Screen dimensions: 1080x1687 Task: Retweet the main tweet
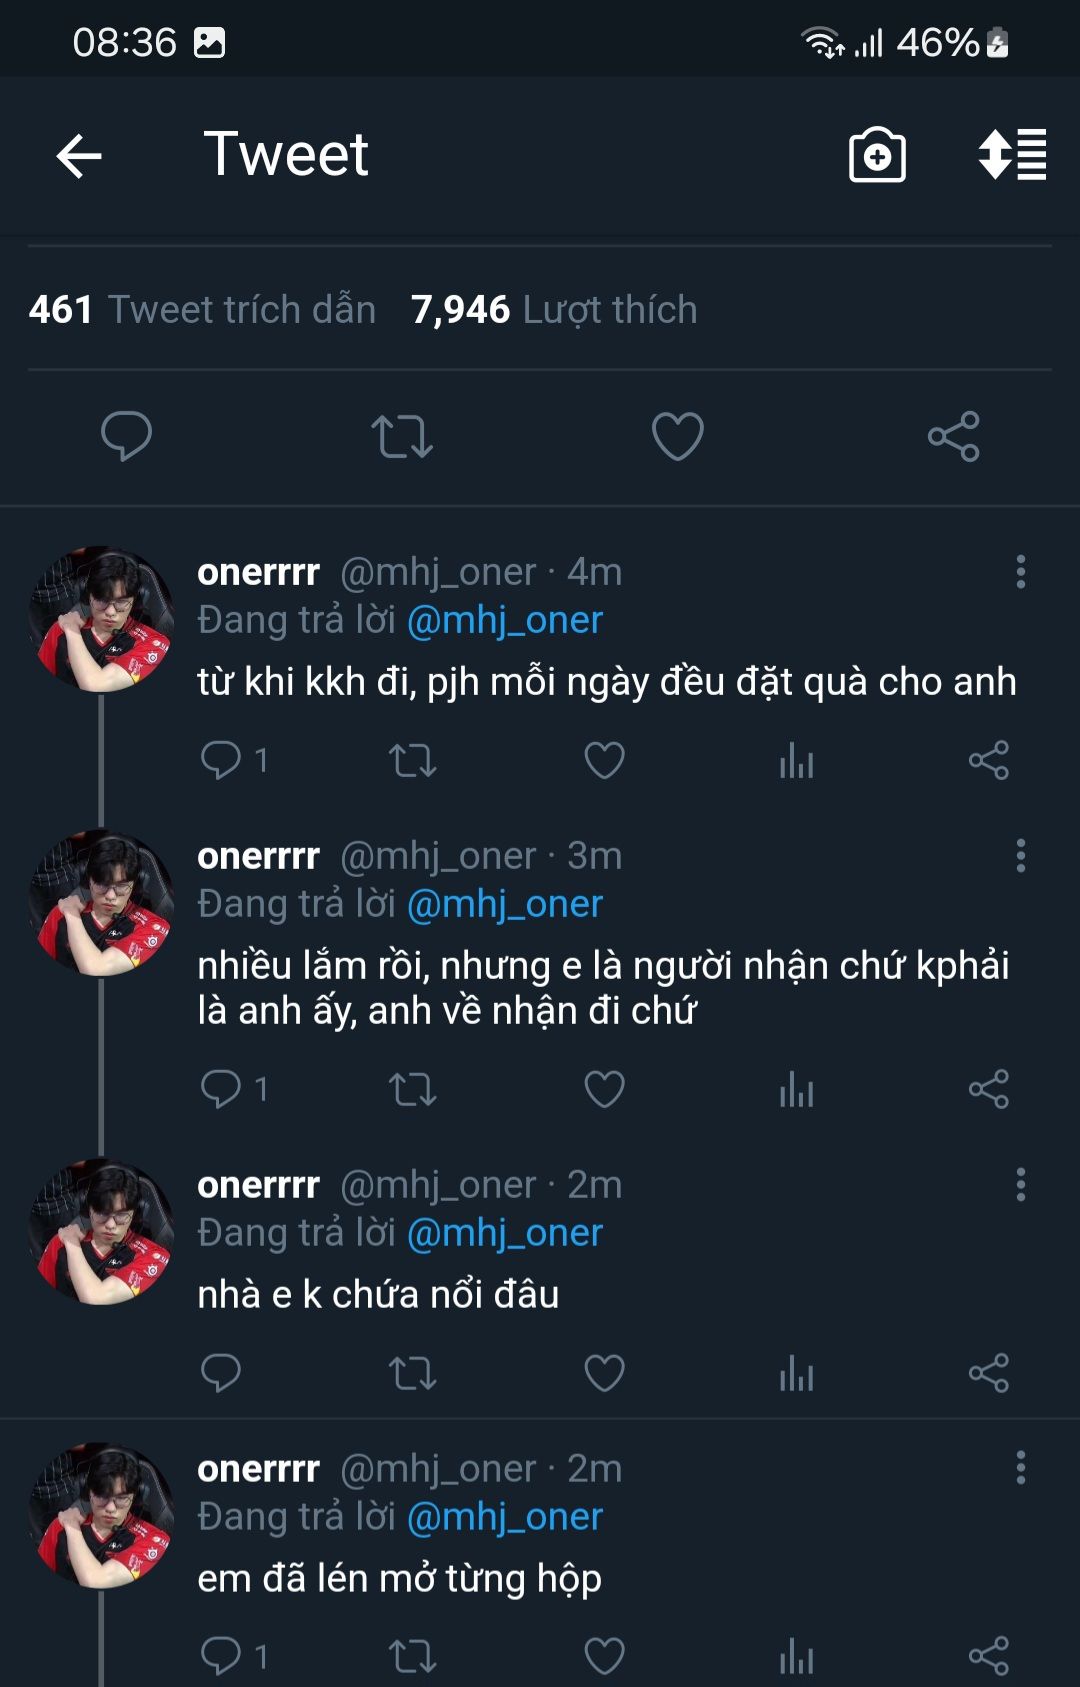click(402, 436)
